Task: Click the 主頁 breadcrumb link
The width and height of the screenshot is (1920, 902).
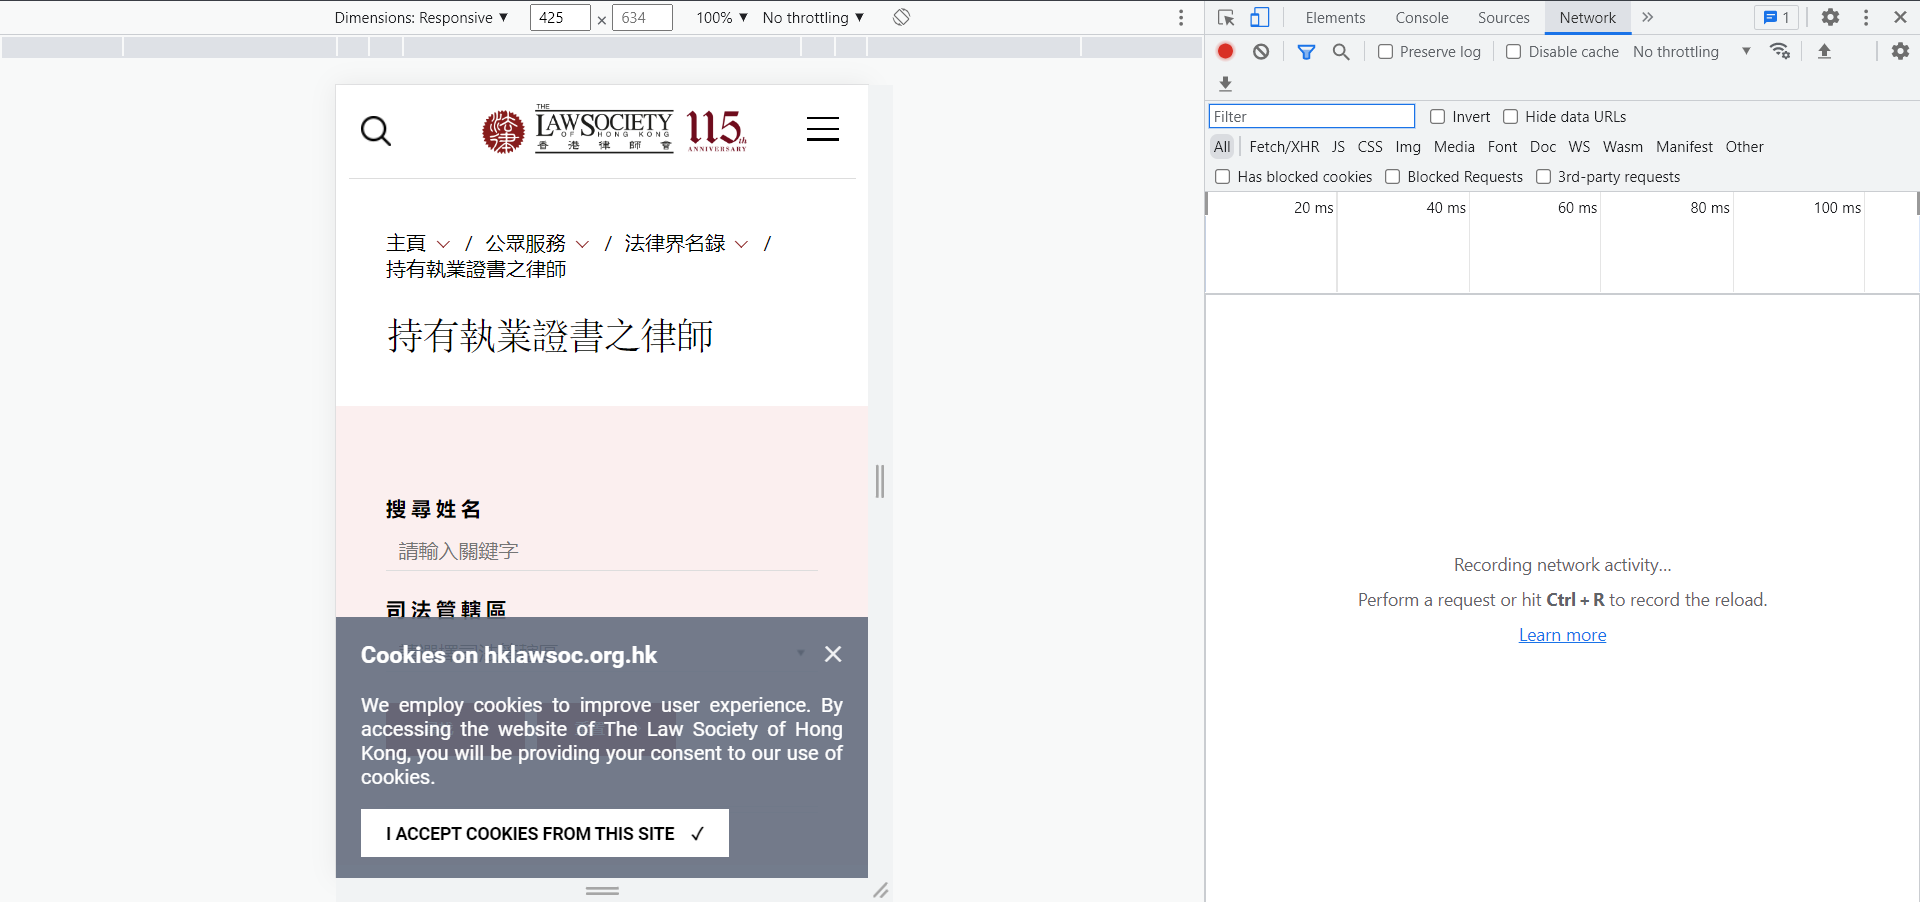Action: (x=406, y=243)
